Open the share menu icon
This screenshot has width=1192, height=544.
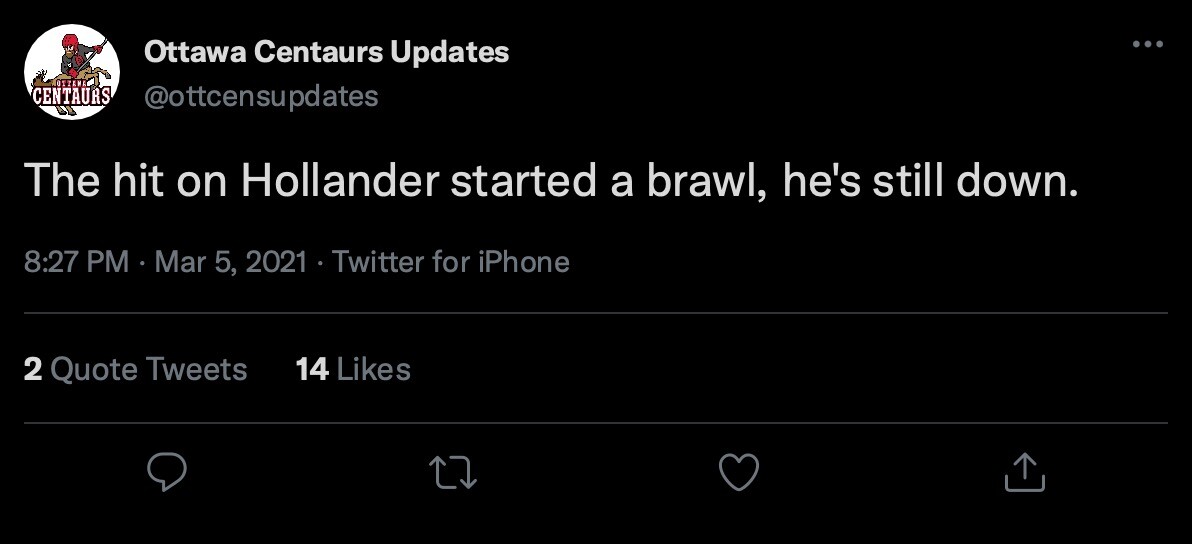[x=1024, y=473]
